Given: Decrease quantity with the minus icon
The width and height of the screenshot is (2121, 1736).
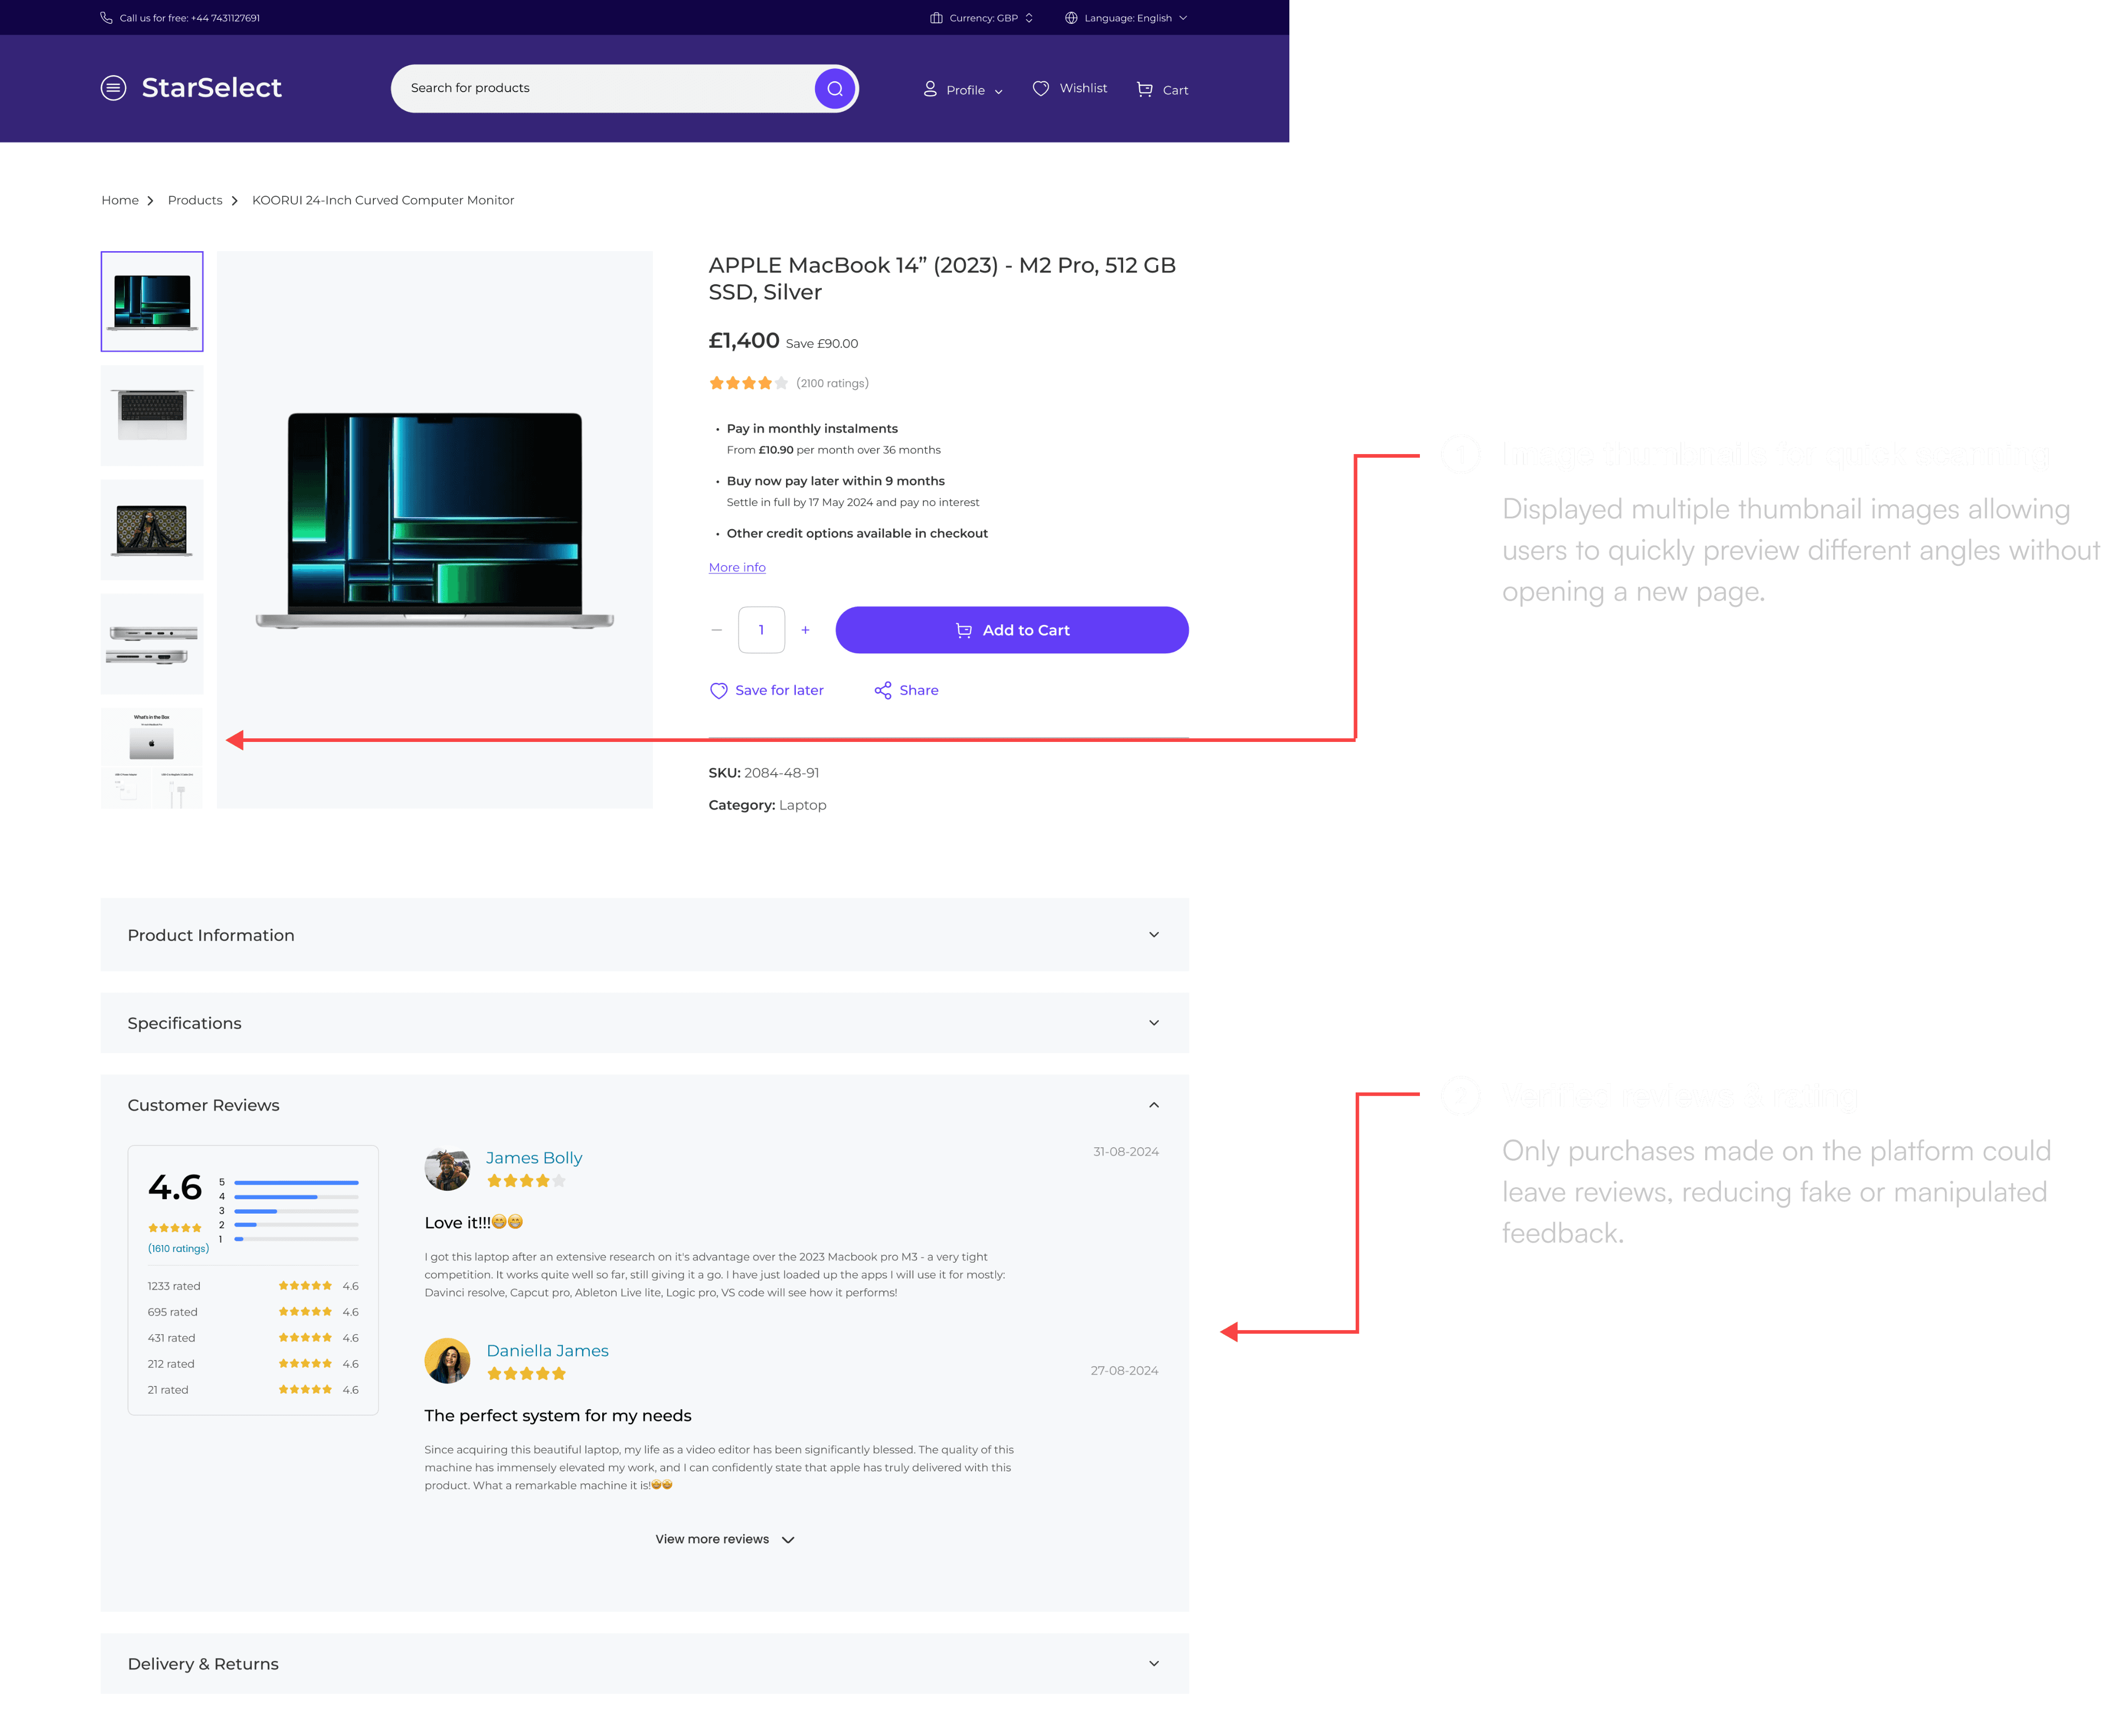Looking at the screenshot, I should (x=716, y=630).
